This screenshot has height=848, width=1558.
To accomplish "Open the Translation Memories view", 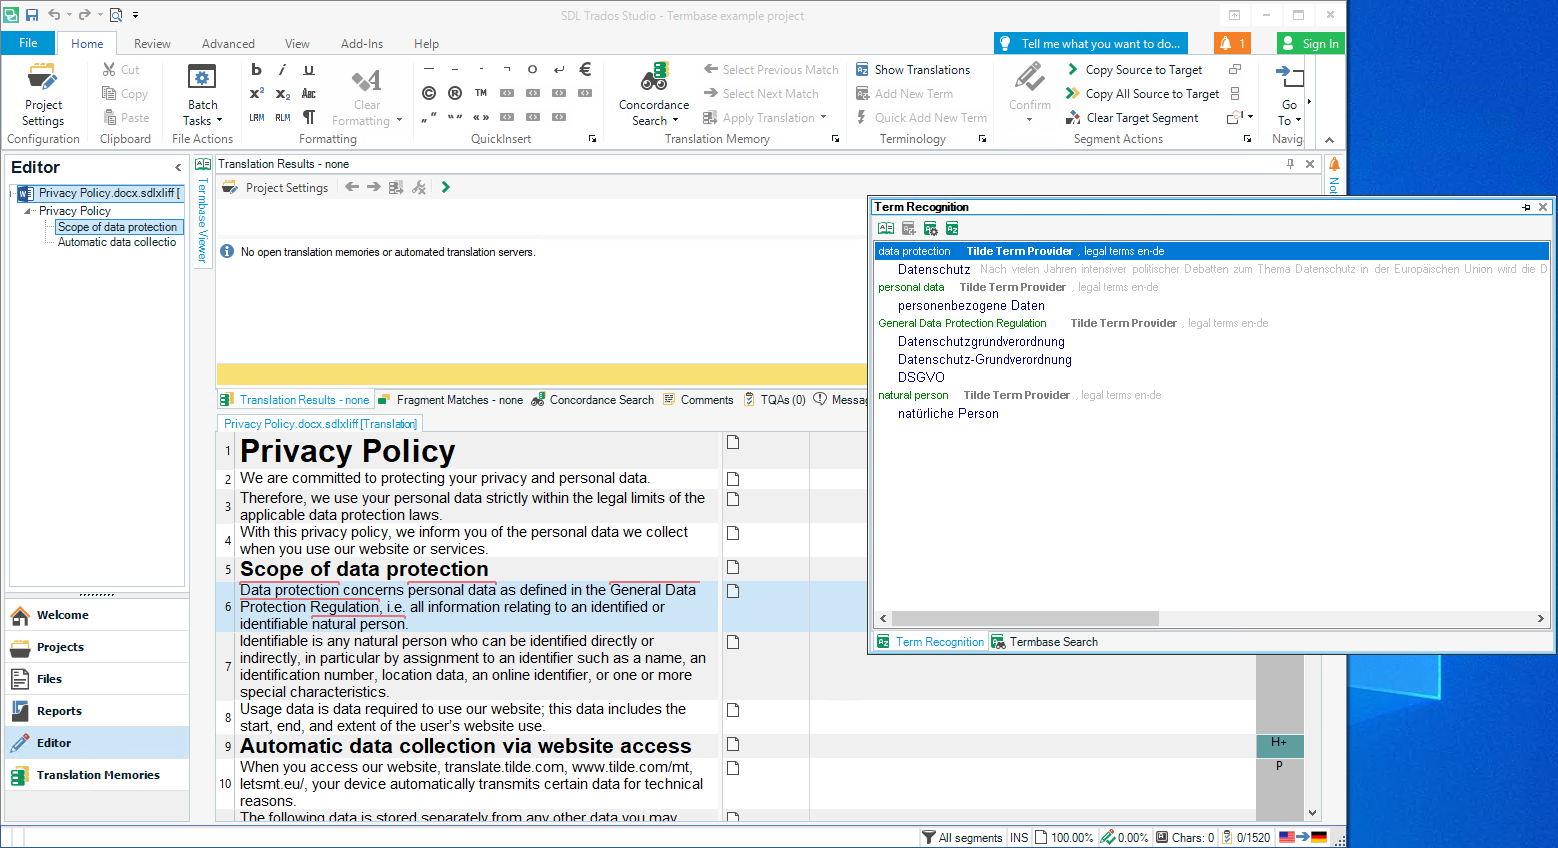I will point(97,775).
